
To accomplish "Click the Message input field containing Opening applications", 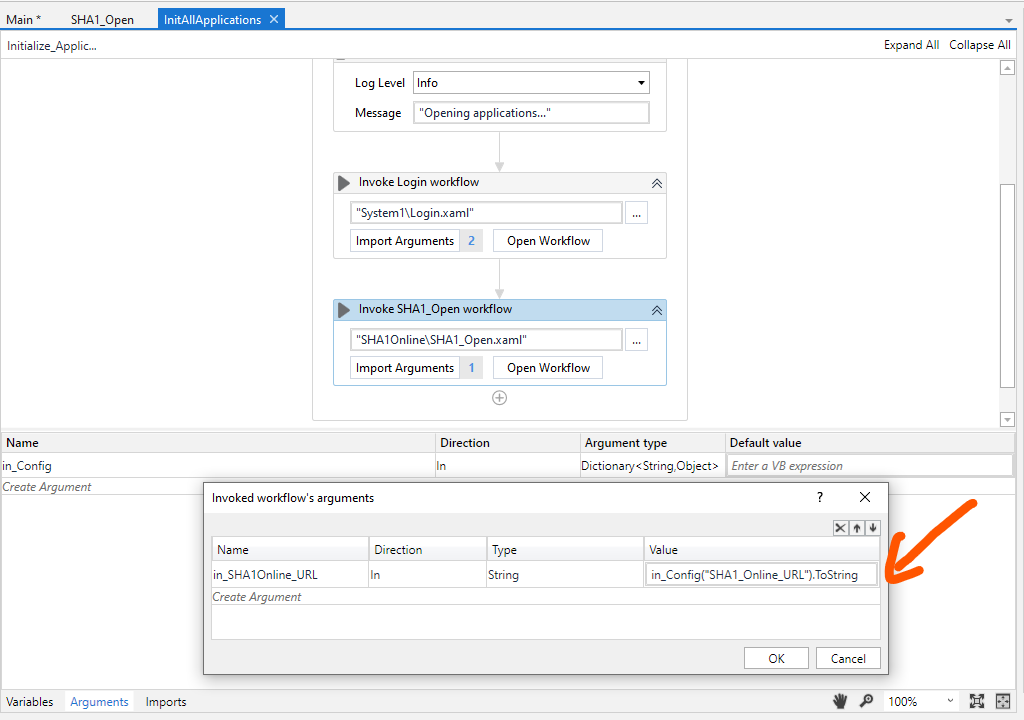I will [531, 112].
